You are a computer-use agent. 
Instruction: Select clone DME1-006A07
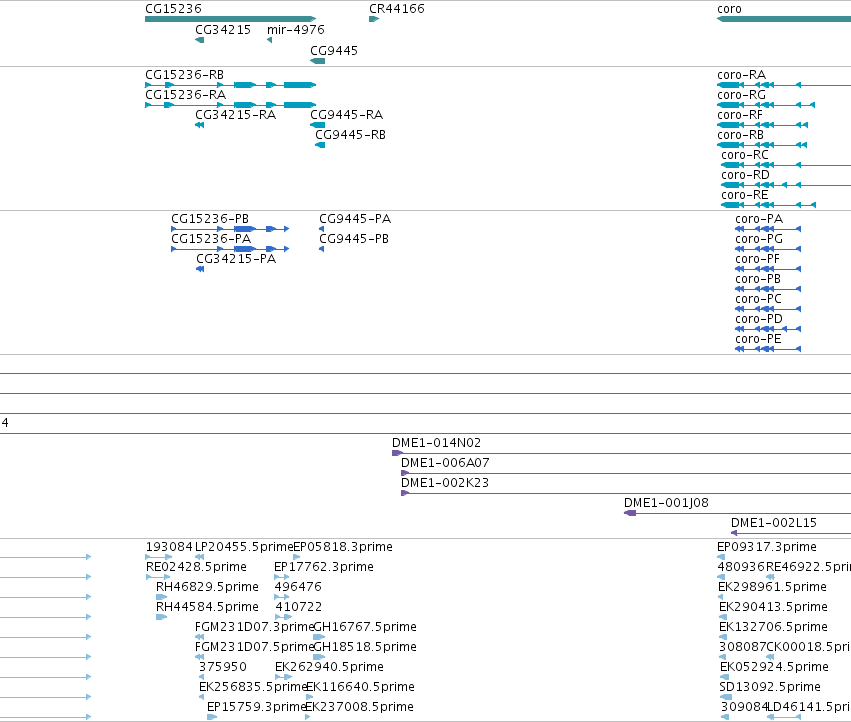pos(626,473)
